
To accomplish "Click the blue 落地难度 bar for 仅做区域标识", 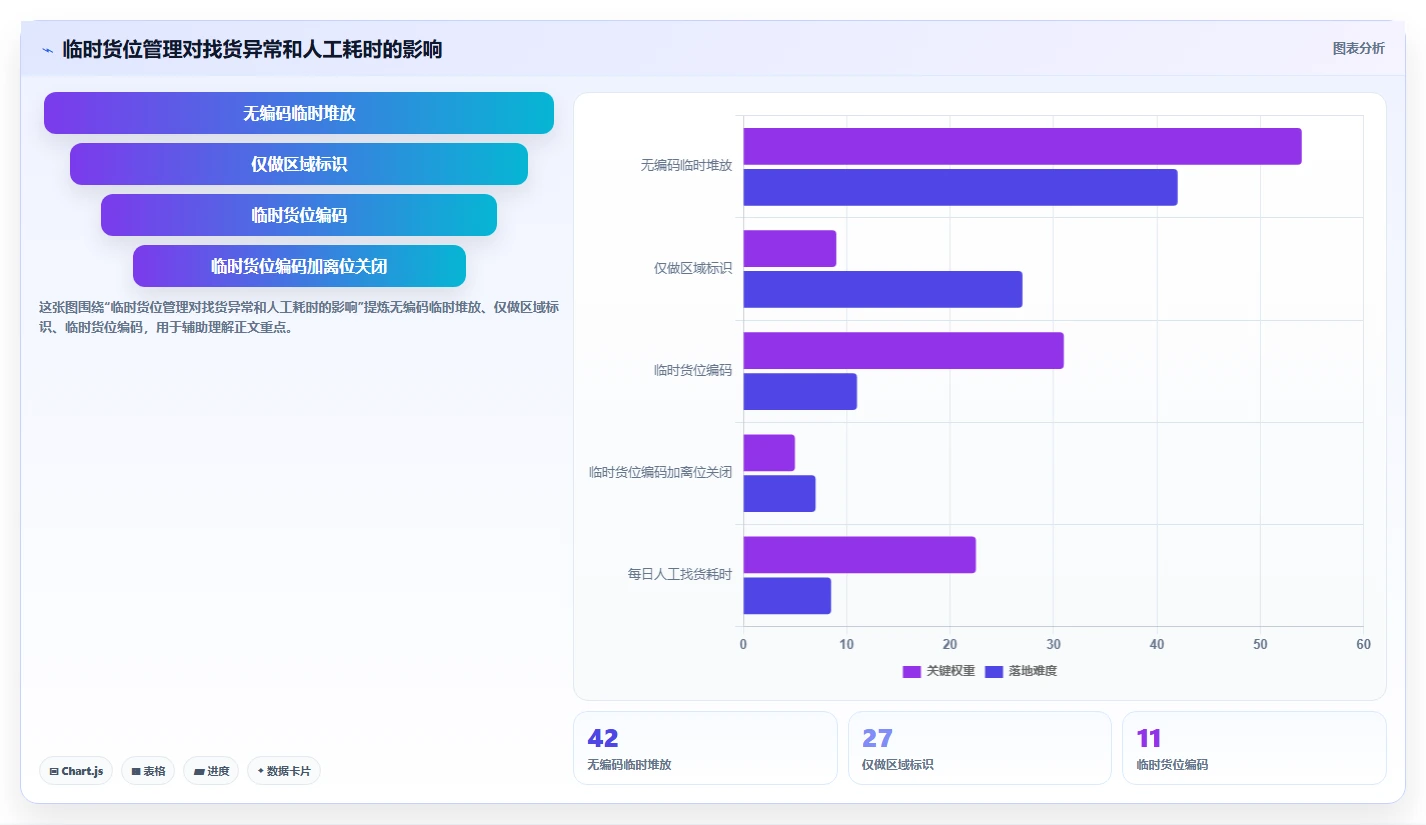I will click(882, 289).
